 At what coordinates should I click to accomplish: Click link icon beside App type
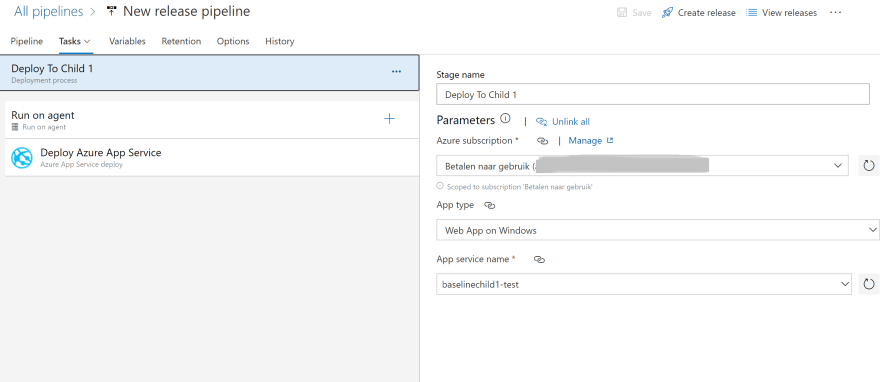(489, 206)
